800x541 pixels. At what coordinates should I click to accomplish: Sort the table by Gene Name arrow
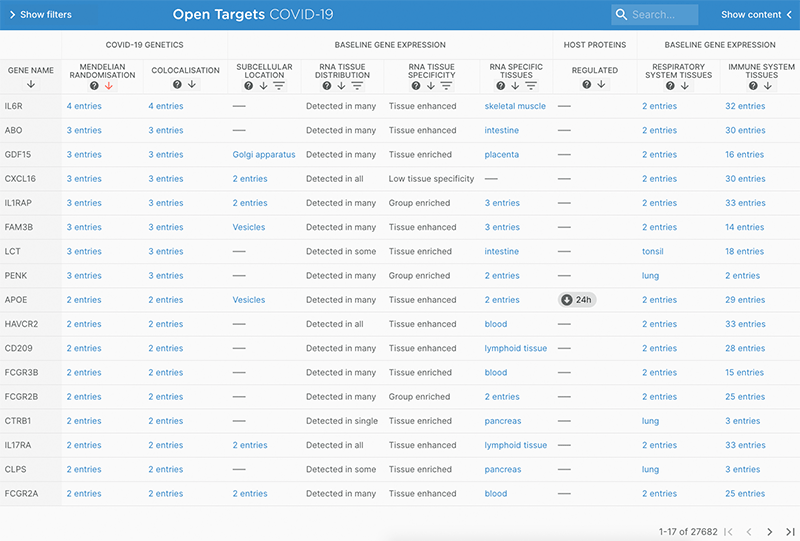(31, 84)
